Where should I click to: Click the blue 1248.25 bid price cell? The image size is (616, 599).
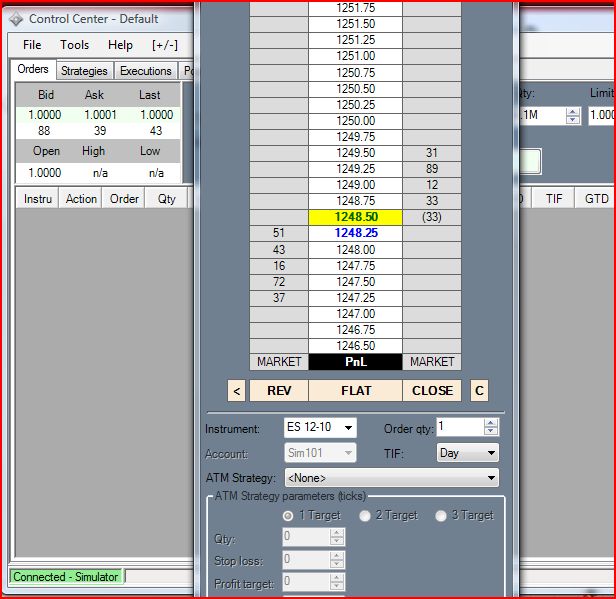click(x=356, y=233)
